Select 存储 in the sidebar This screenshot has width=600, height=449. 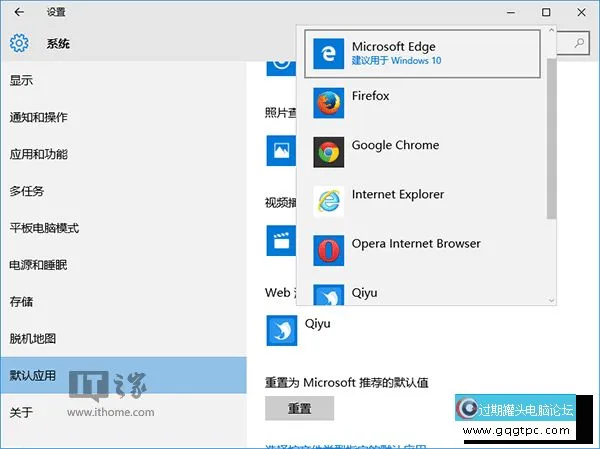21,301
